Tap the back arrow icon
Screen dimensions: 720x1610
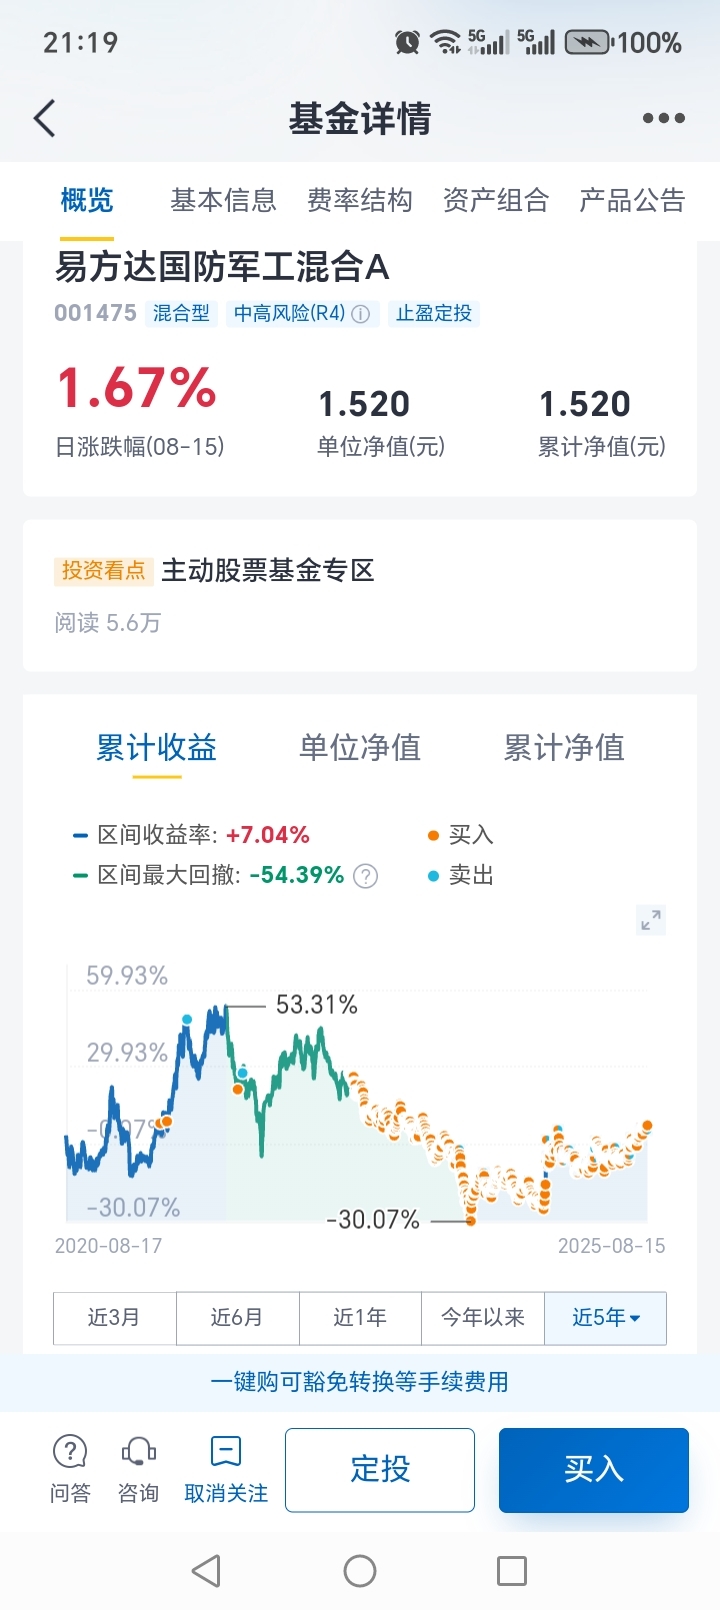[x=44, y=118]
